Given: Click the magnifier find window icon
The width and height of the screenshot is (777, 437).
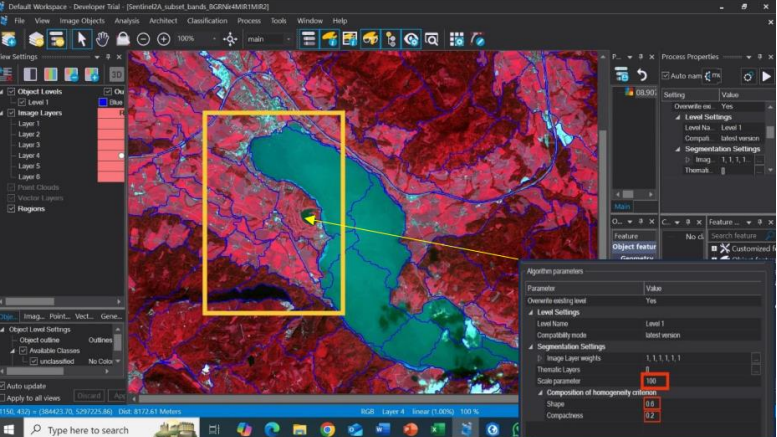Looking at the screenshot, I should (431, 39).
